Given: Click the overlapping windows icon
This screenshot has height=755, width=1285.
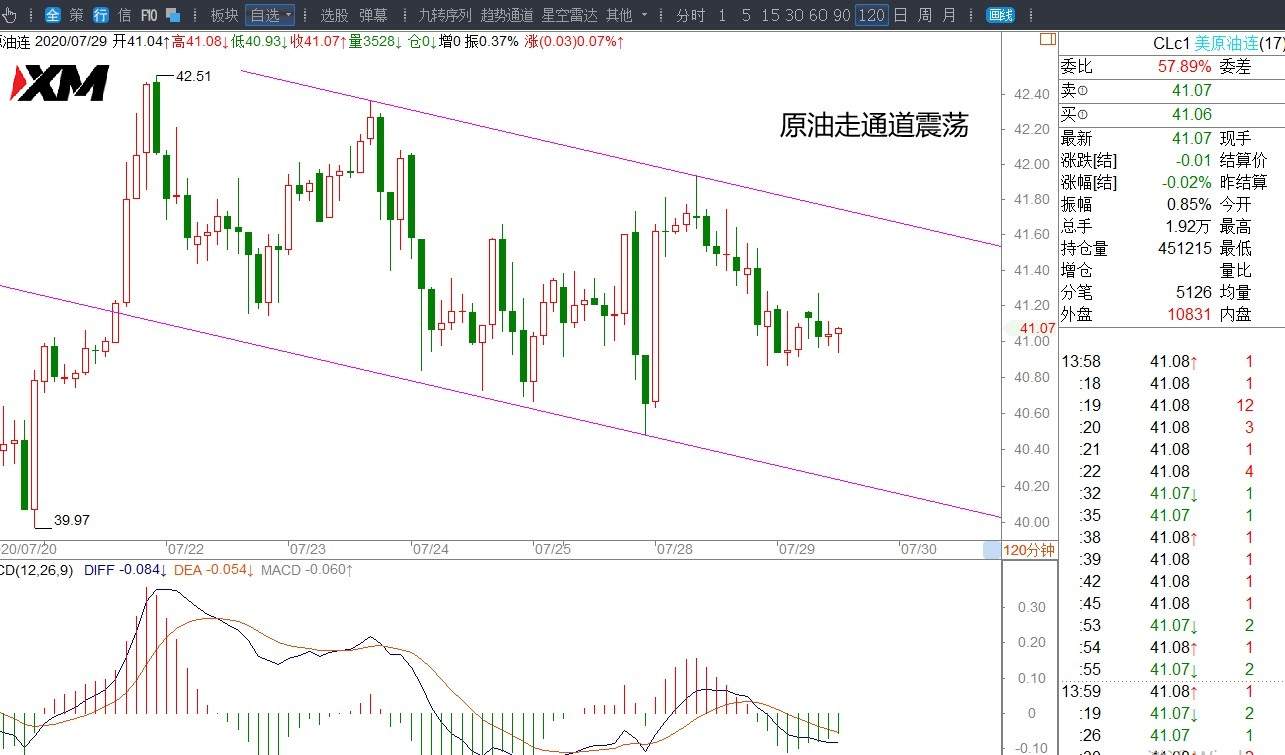Looking at the screenshot, I should point(173,15).
